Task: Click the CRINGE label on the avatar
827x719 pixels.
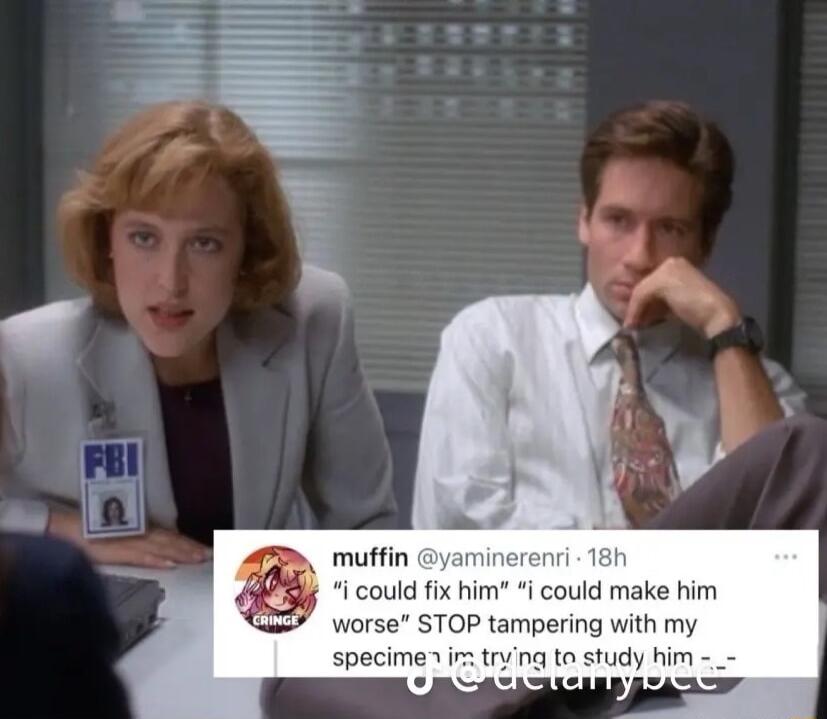Action: click(x=276, y=620)
